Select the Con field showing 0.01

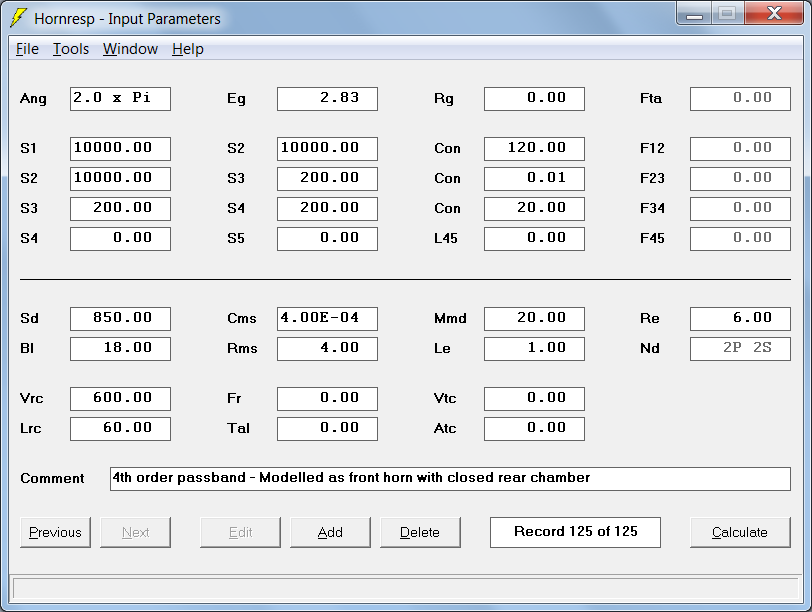point(534,179)
